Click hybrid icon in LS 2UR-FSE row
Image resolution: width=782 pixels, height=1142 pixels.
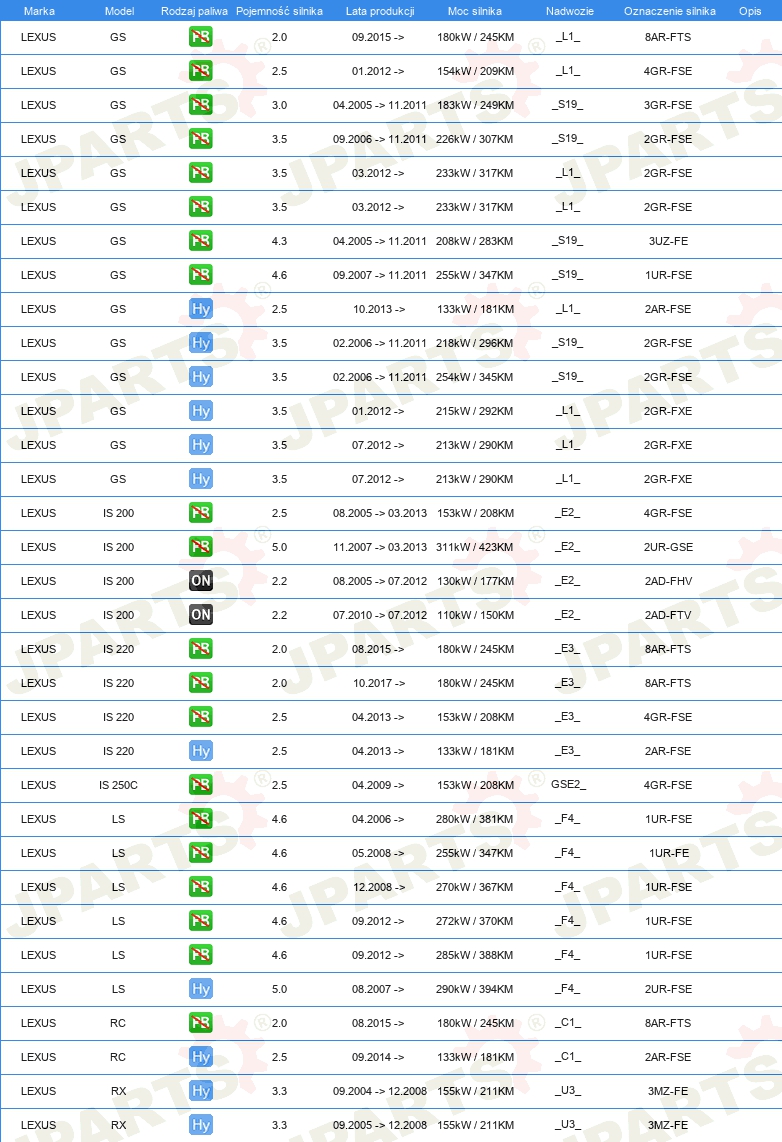click(x=200, y=988)
